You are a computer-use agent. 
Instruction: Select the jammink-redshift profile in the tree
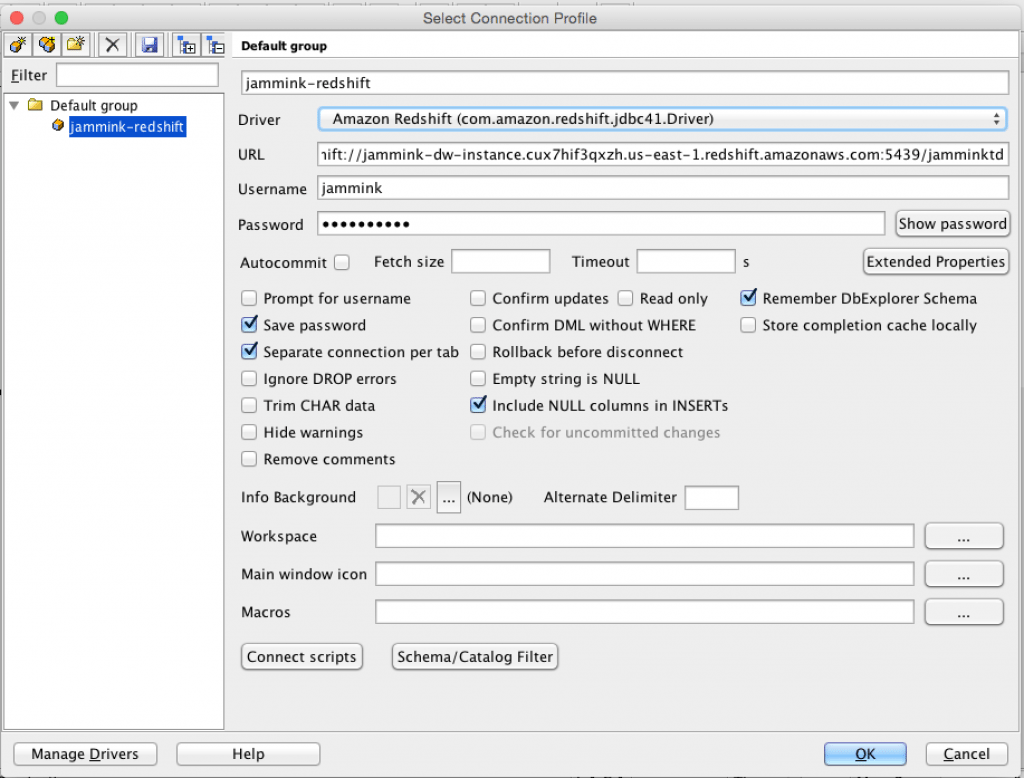click(127, 126)
